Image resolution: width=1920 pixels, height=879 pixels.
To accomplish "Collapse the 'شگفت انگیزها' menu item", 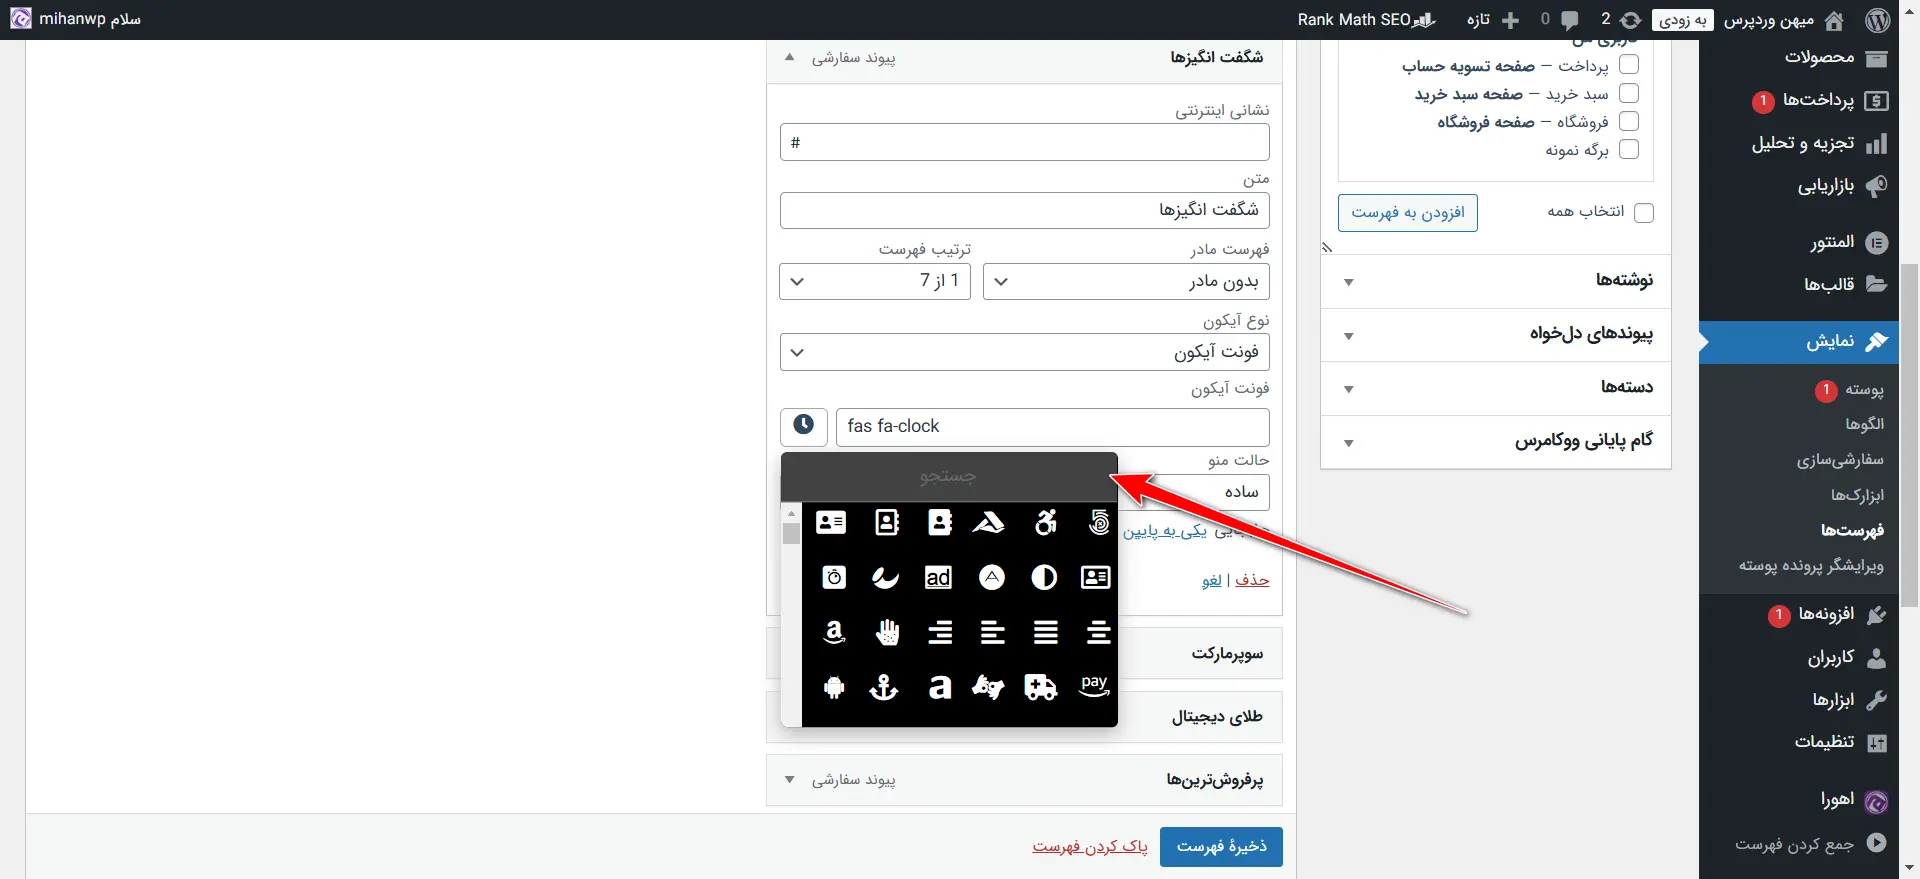I will point(790,57).
